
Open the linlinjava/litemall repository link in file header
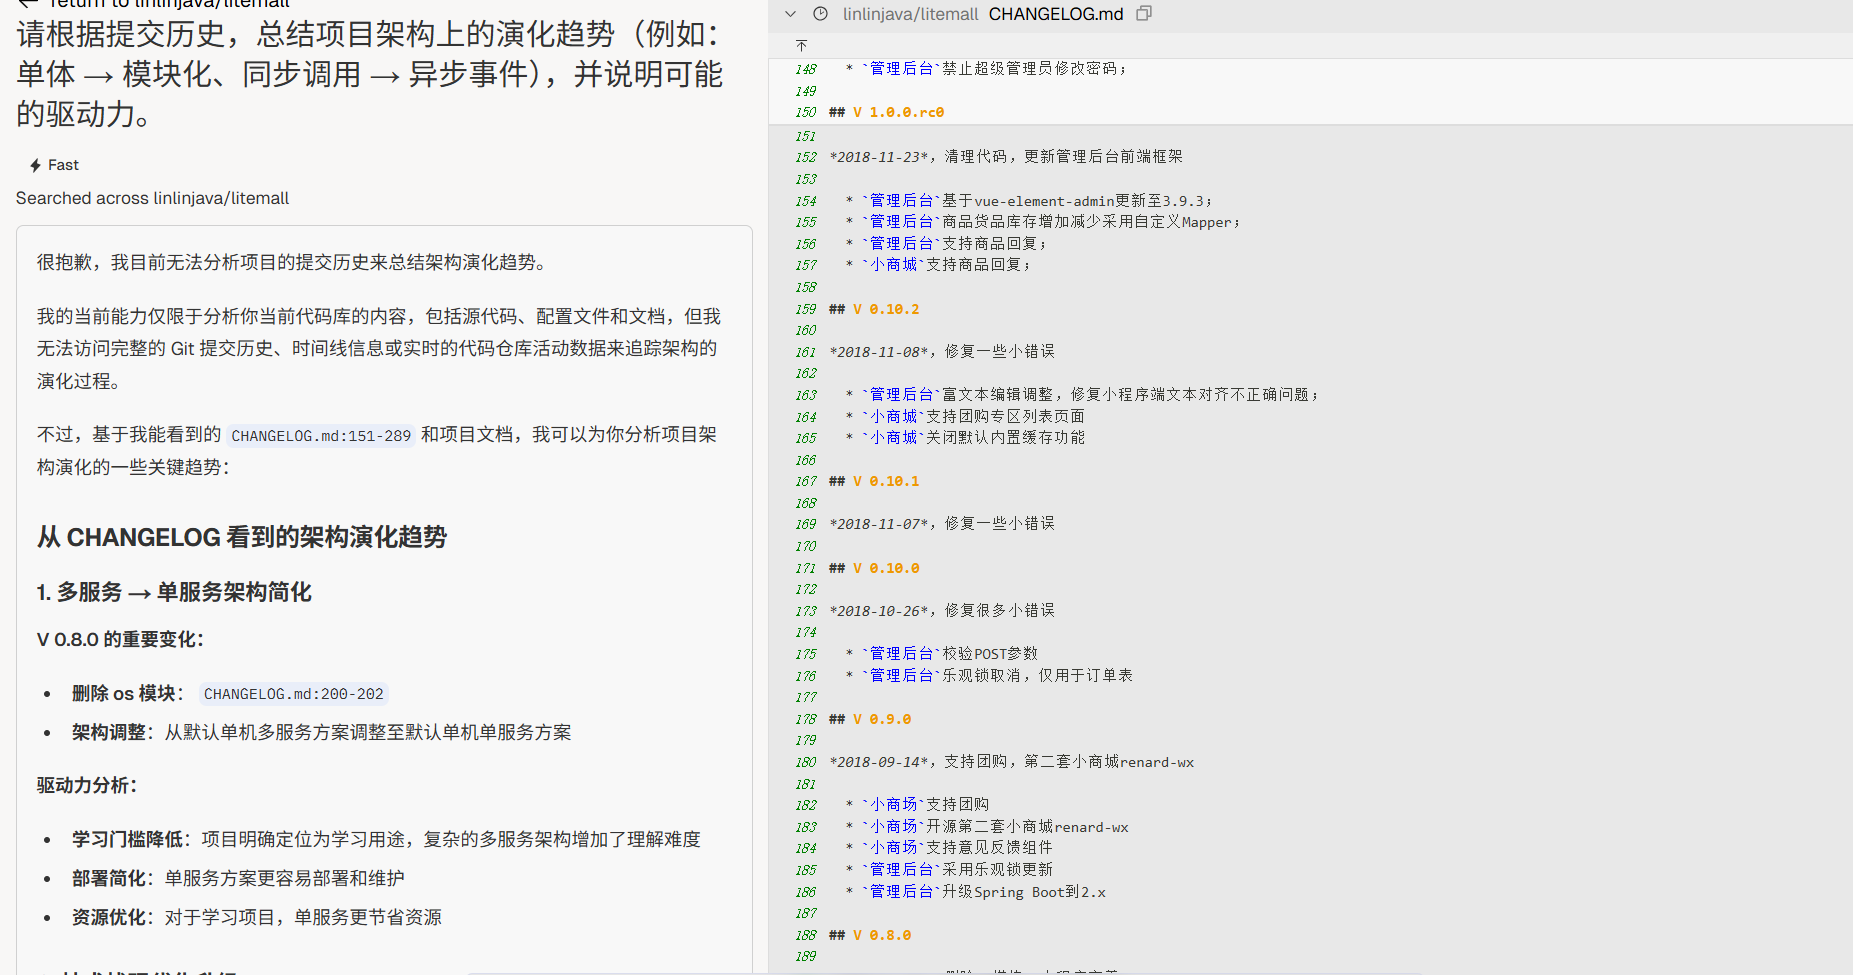pos(910,14)
